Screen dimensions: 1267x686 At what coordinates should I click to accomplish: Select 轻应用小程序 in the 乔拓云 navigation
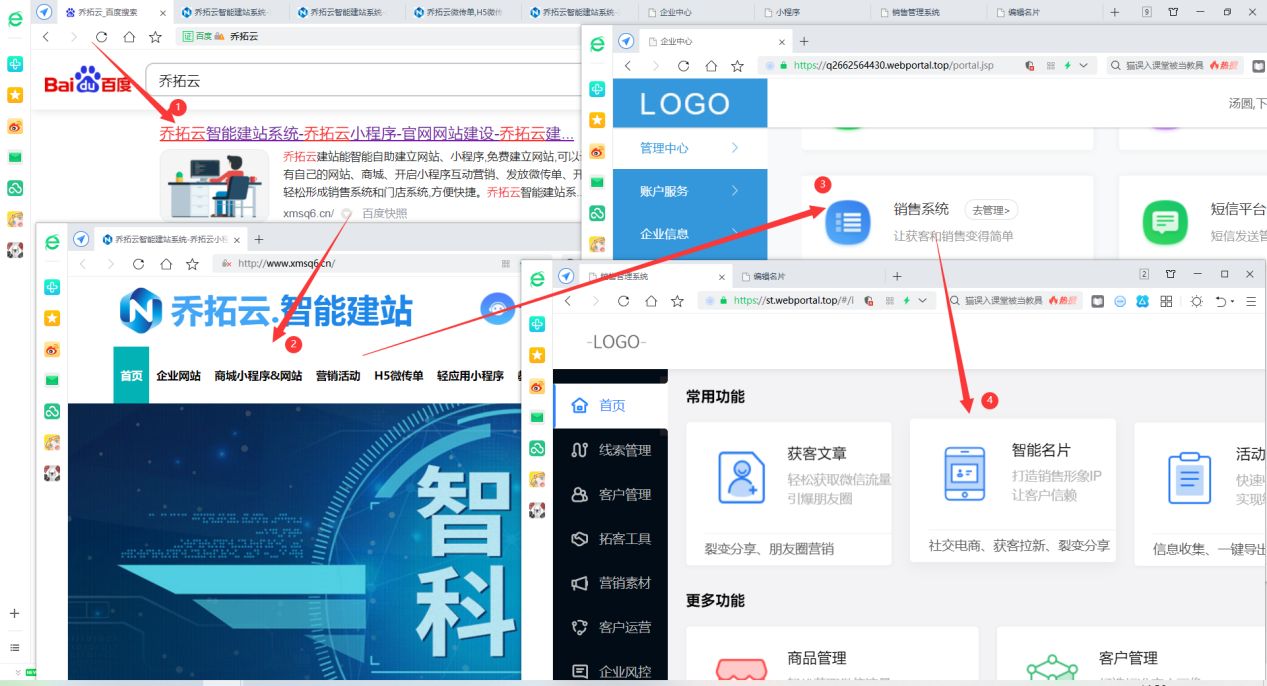(x=470, y=376)
